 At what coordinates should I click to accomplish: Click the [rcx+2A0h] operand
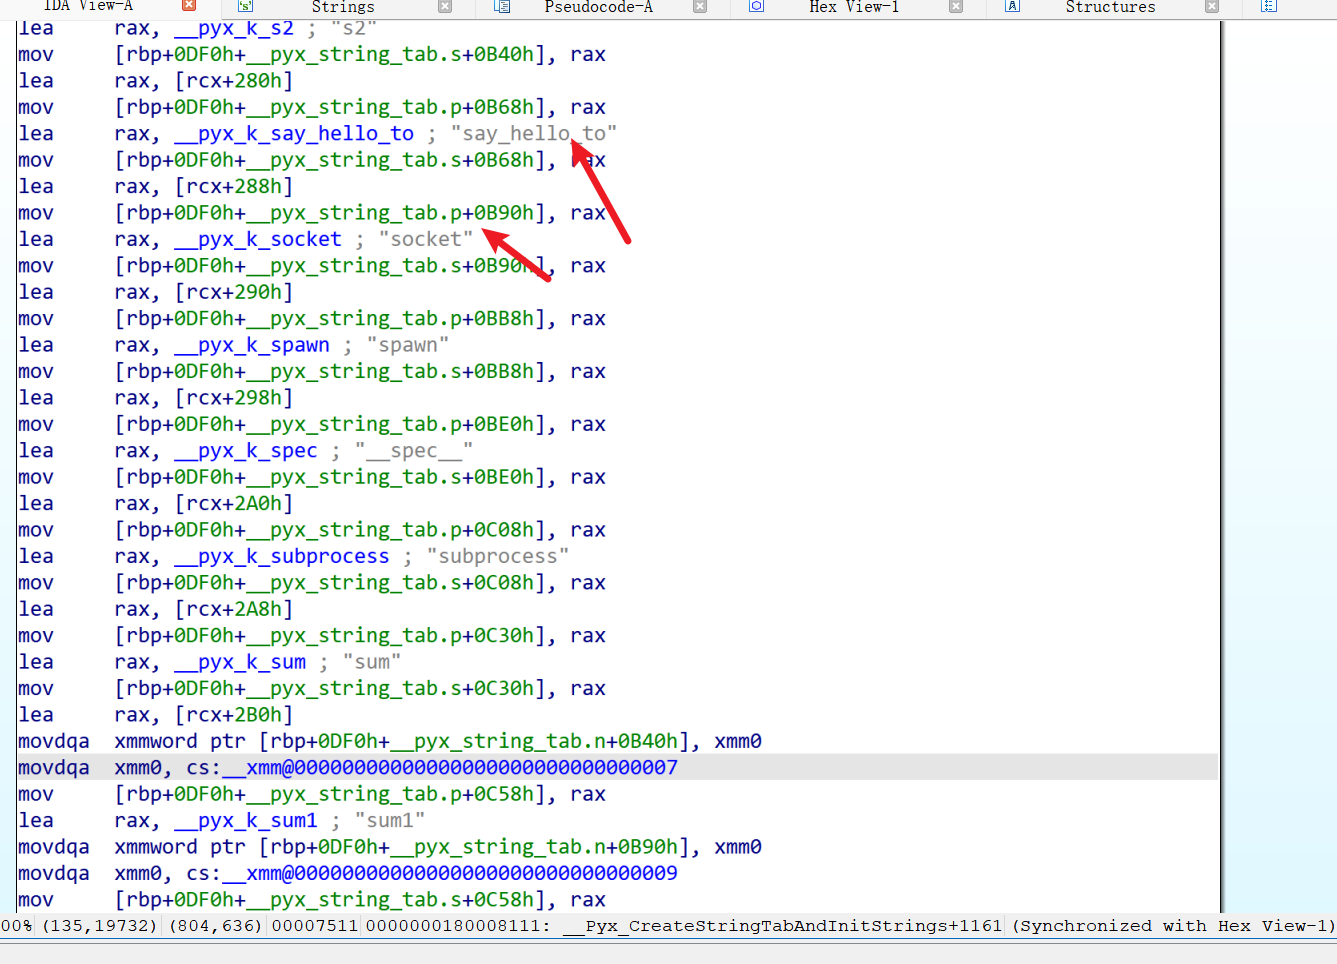(234, 505)
